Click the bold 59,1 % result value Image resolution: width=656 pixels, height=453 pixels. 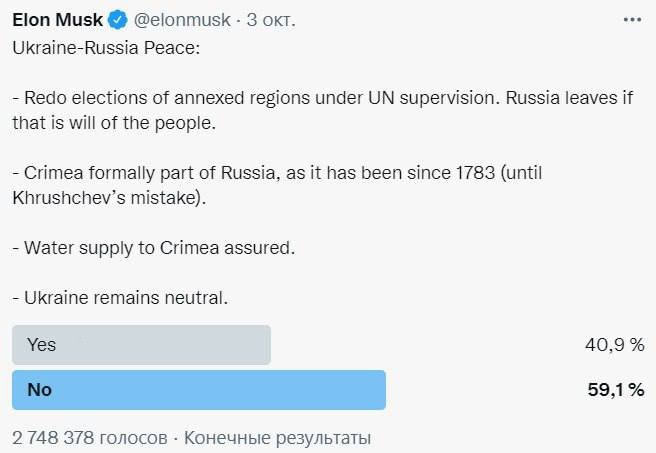pos(615,390)
